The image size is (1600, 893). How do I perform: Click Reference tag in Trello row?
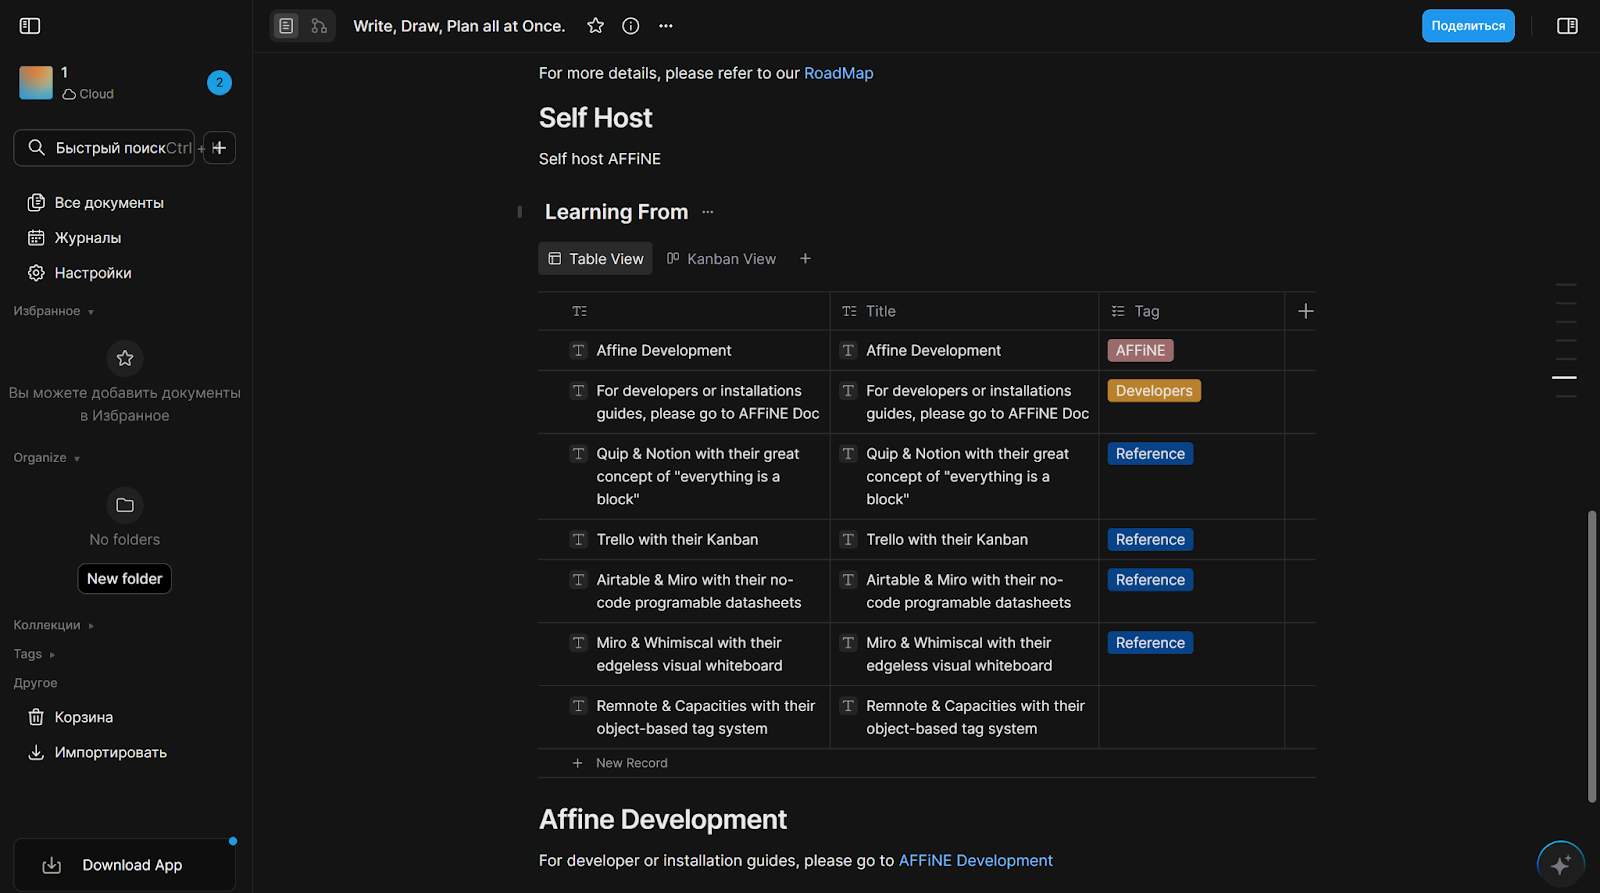coord(1150,540)
